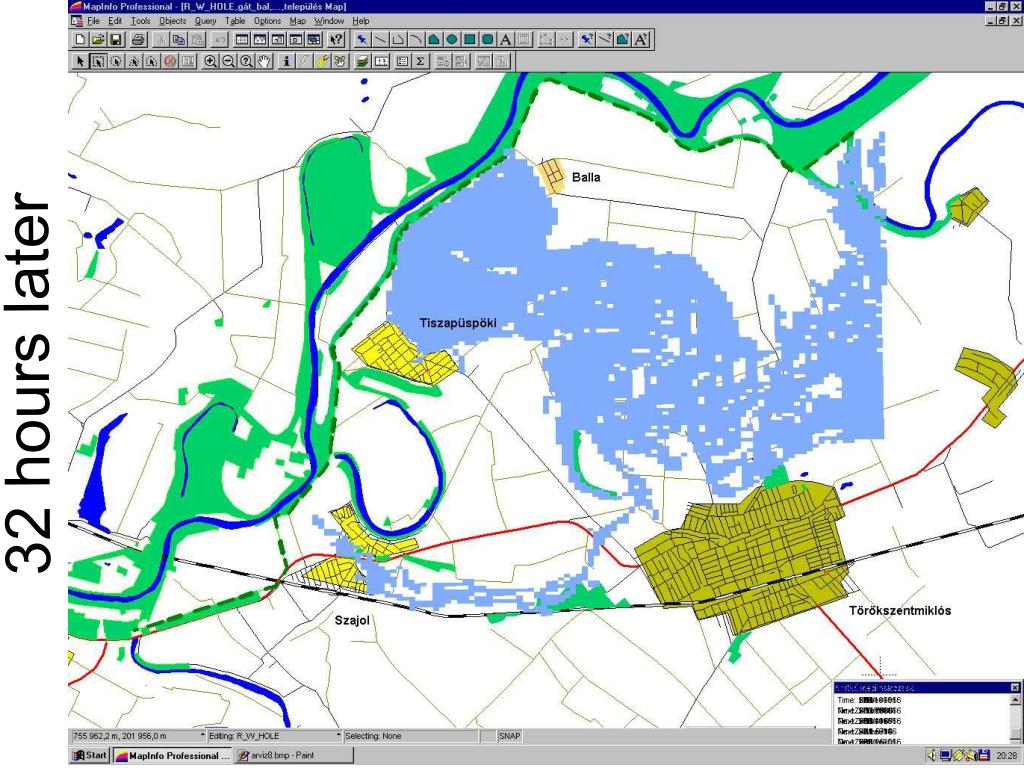
Task: Activate the Label tag tool
Action: [323, 61]
